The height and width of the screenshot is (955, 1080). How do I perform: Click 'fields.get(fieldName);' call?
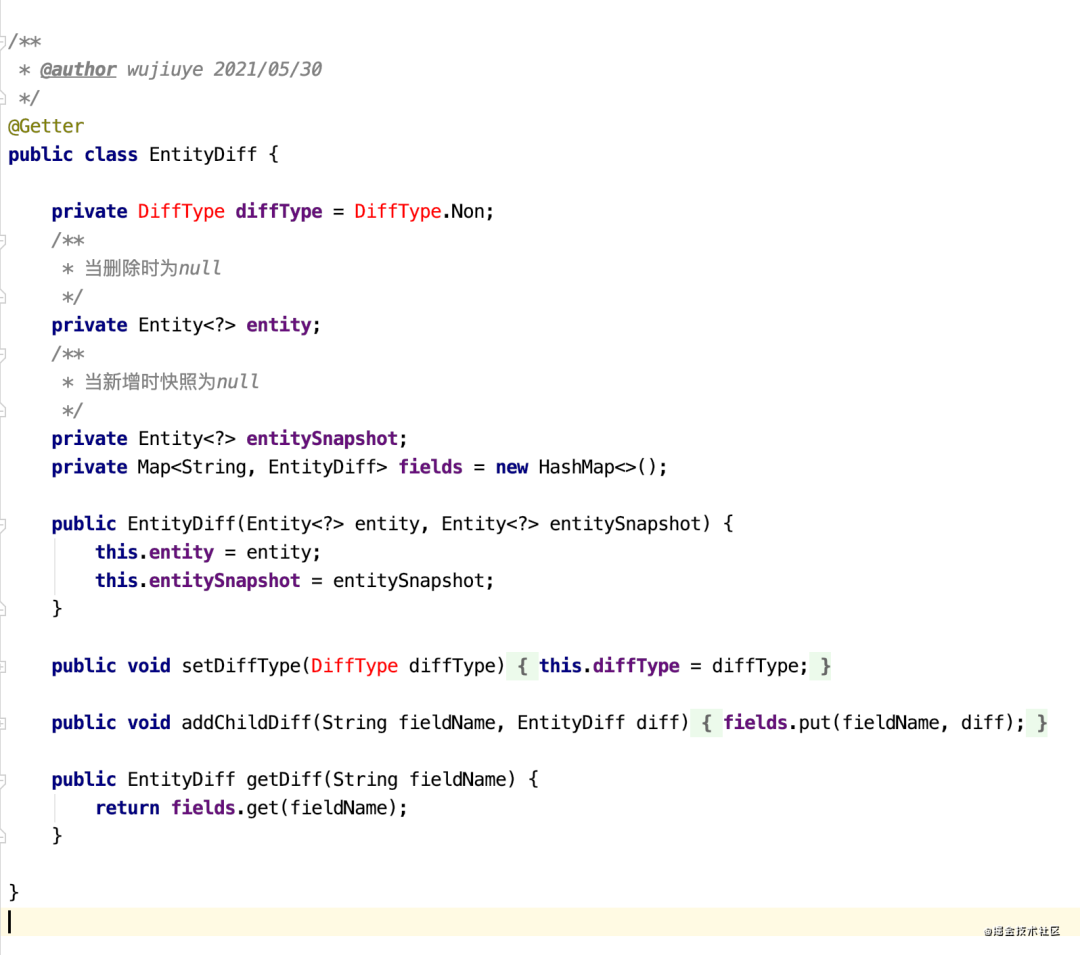[289, 808]
